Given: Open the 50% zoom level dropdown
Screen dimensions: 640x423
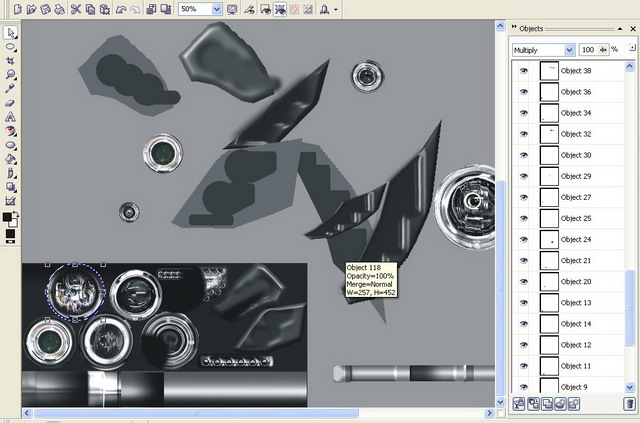Looking at the screenshot, I should (x=218, y=9).
